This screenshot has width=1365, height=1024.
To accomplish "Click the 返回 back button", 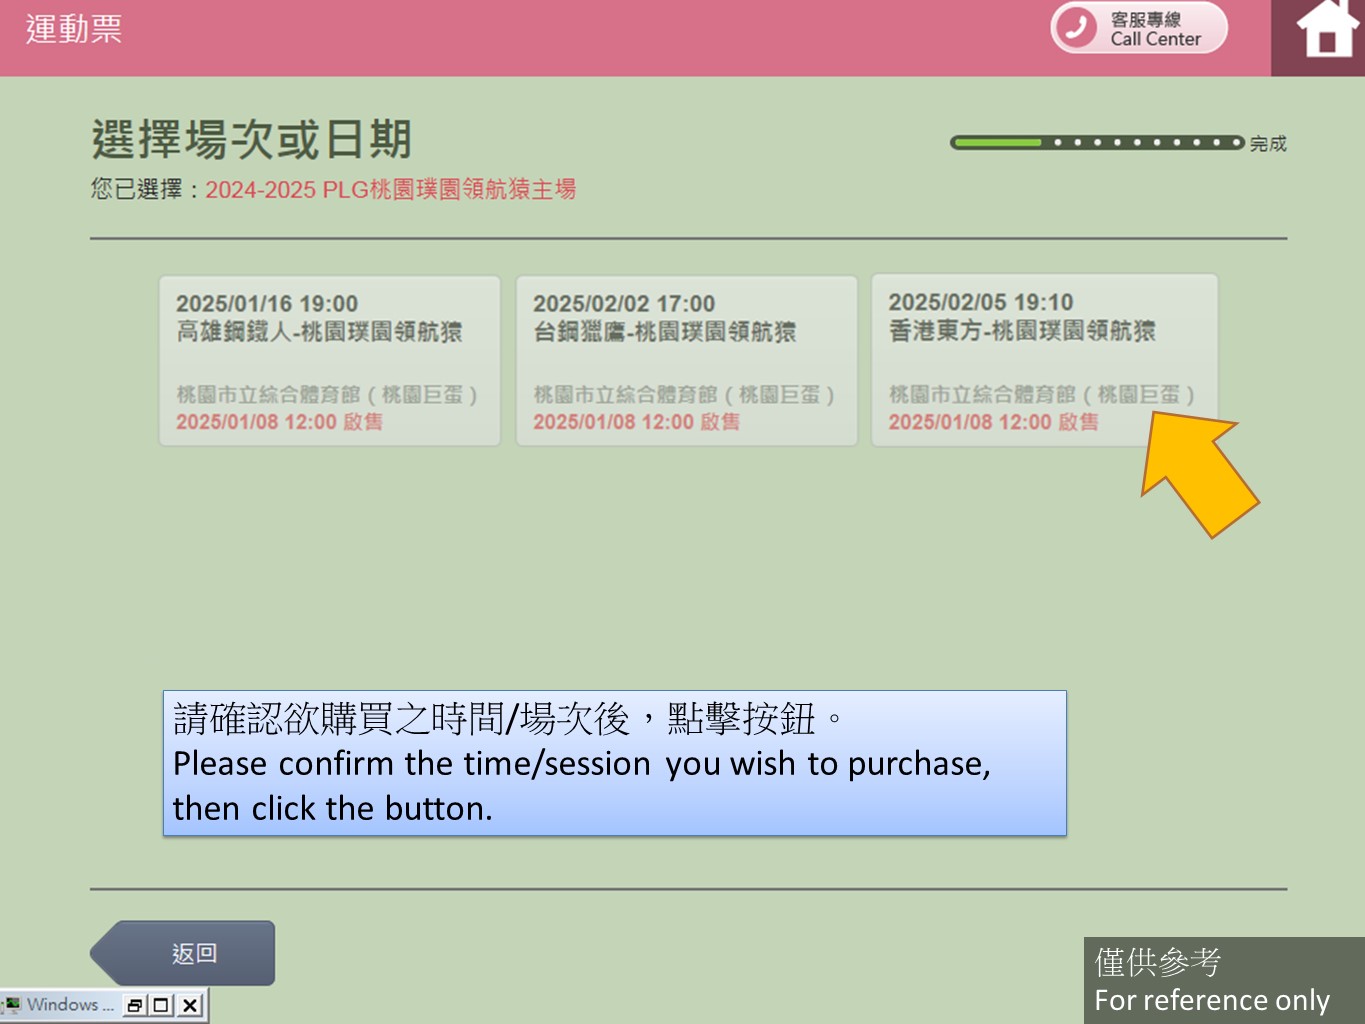I will tap(183, 953).
